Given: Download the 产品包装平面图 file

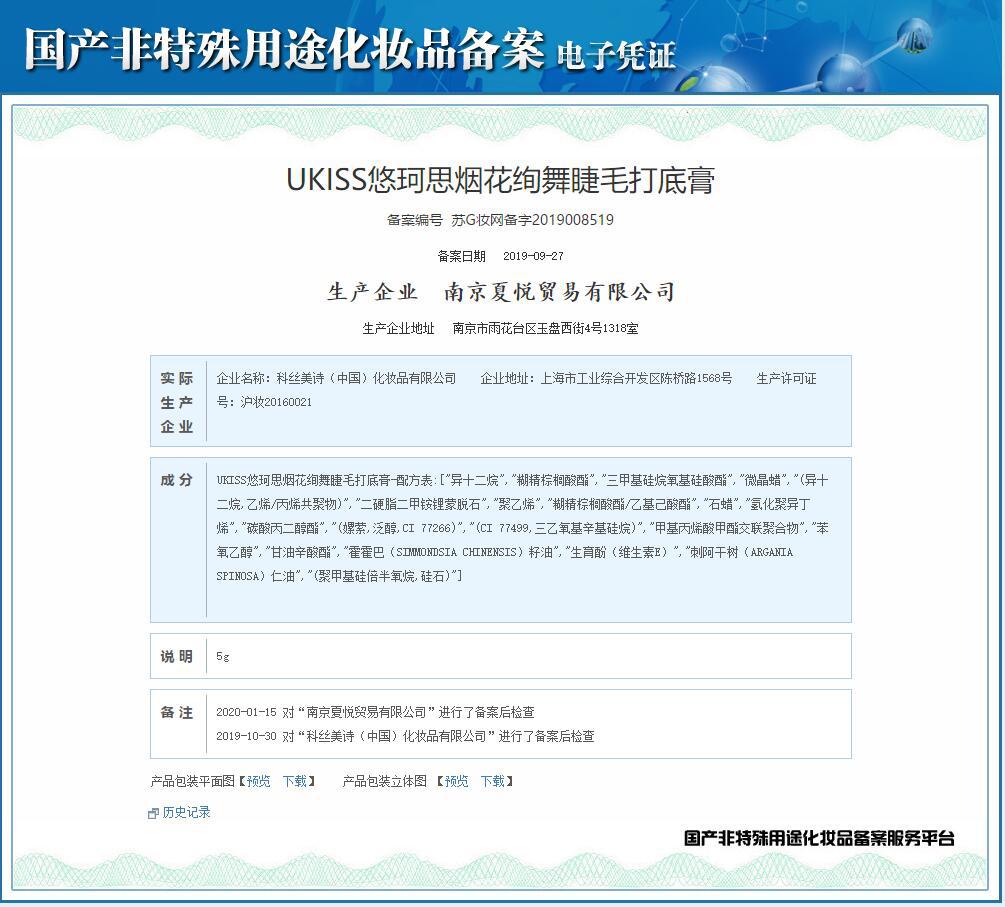Looking at the screenshot, I should [x=295, y=781].
